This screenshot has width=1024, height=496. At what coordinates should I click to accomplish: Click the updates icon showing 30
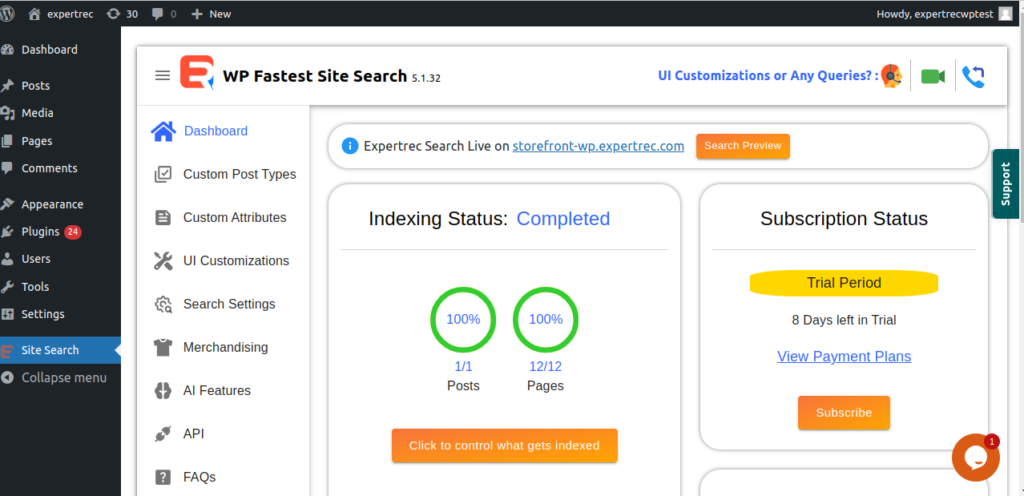122,14
